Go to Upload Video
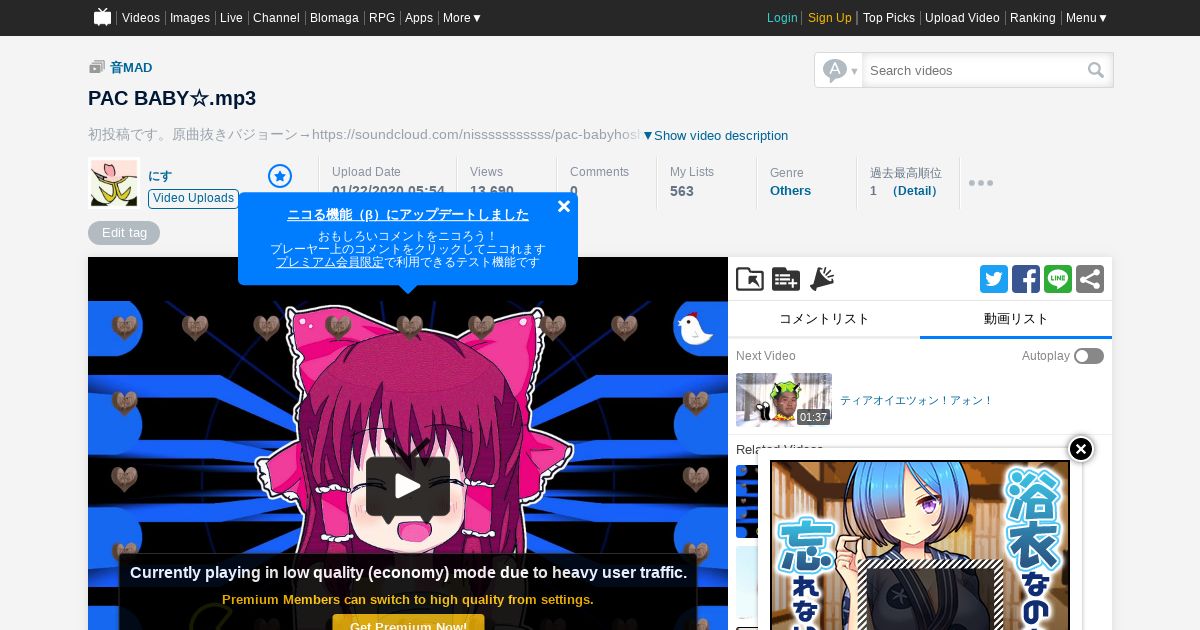This screenshot has height=630, width=1200. pyautogui.click(x=962, y=18)
